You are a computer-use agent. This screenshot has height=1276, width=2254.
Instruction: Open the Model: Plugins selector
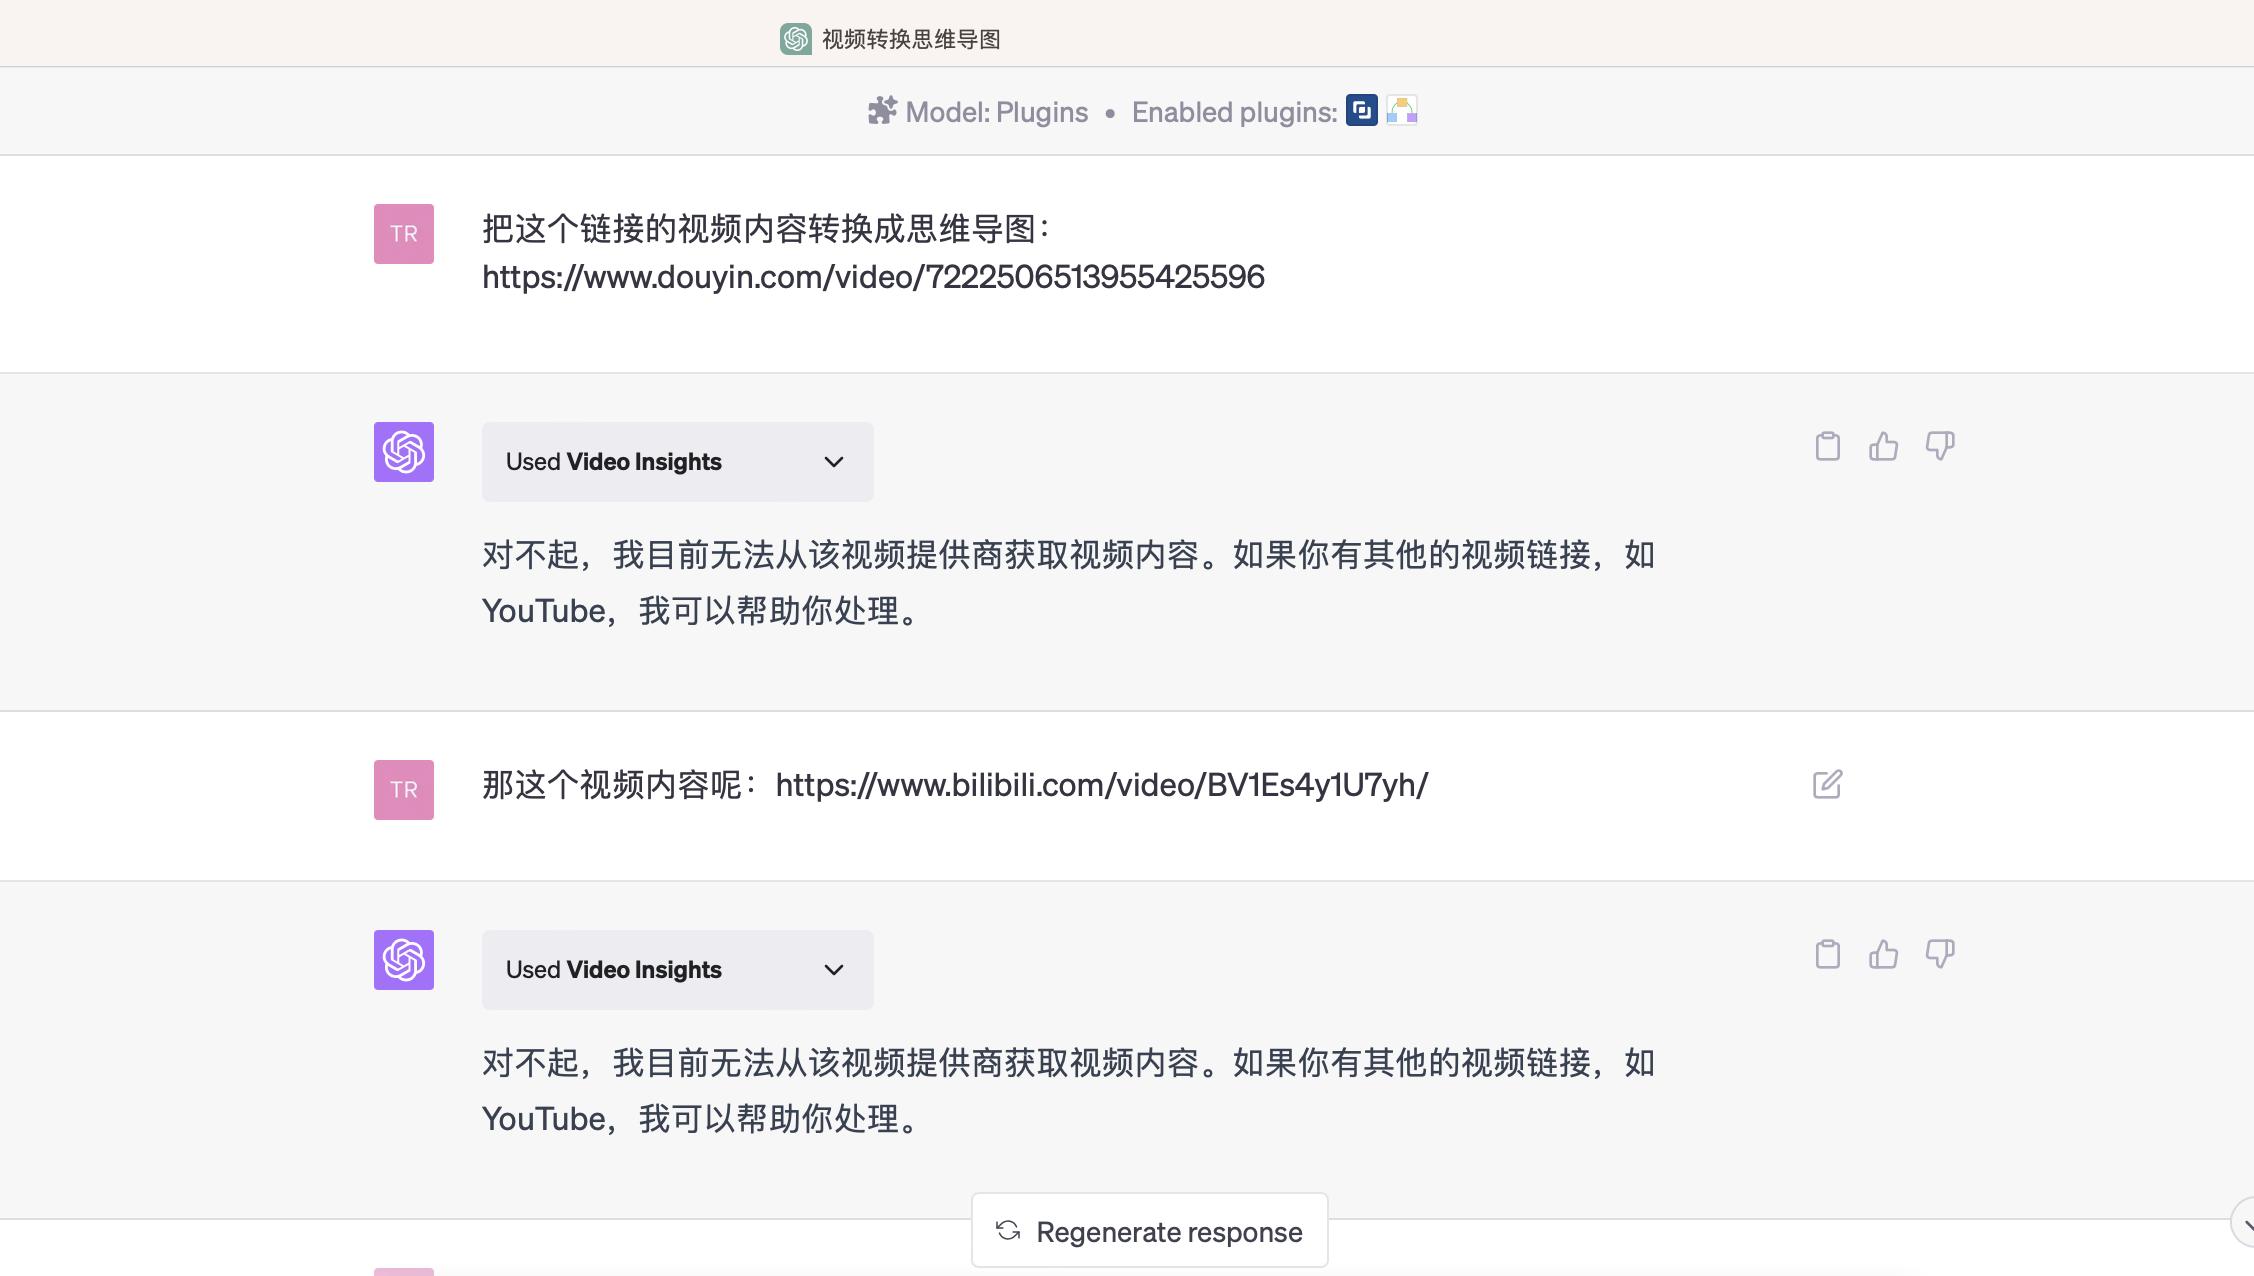click(996, 112)
